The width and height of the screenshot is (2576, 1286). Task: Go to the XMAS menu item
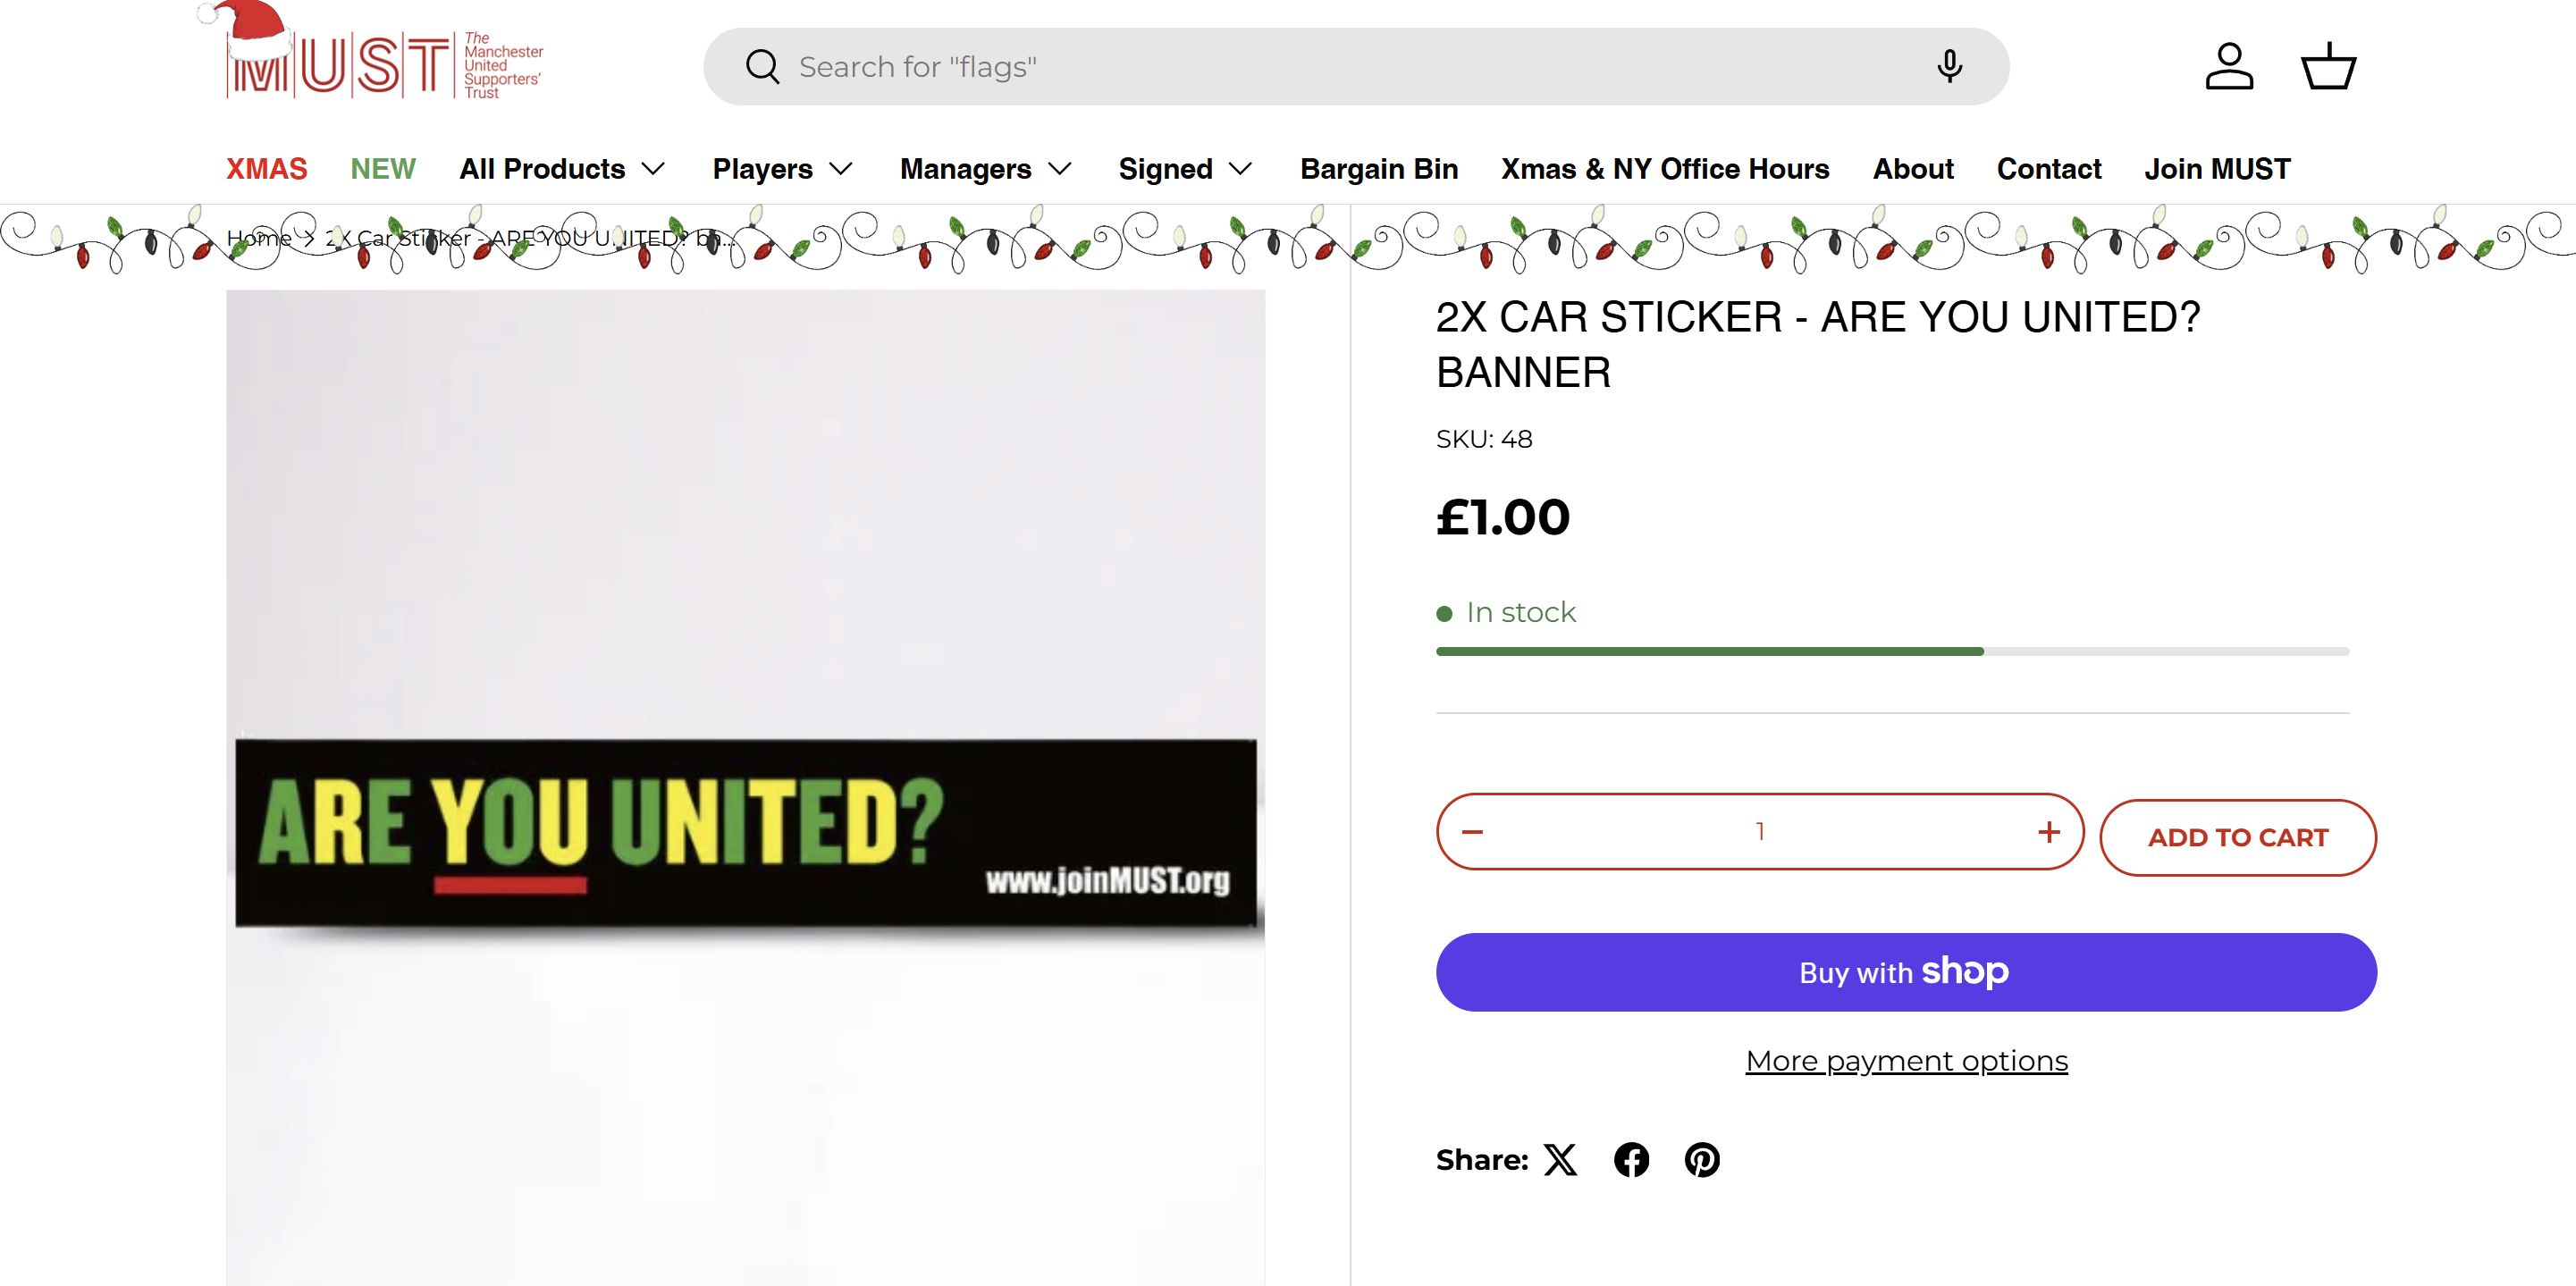pos(266,169)
